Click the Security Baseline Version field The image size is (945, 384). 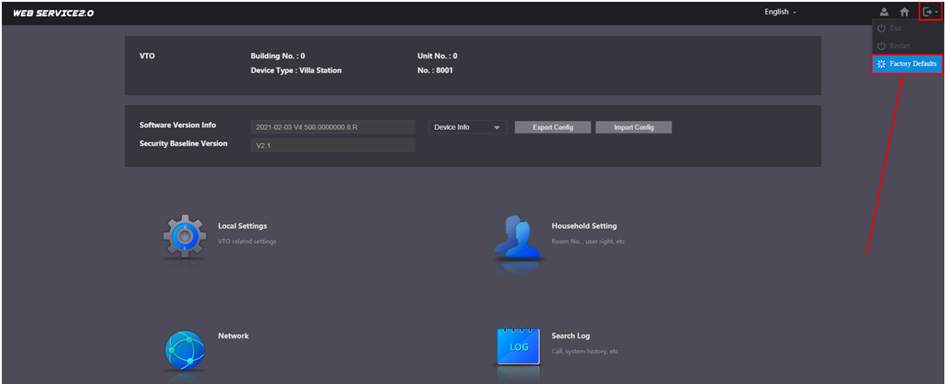(x=333, y=145)
